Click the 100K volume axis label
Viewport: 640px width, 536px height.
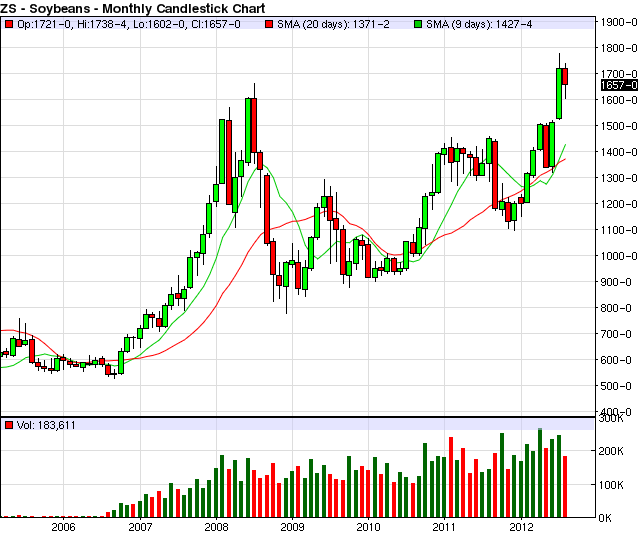pyautogui.click(x=611, y=485)
